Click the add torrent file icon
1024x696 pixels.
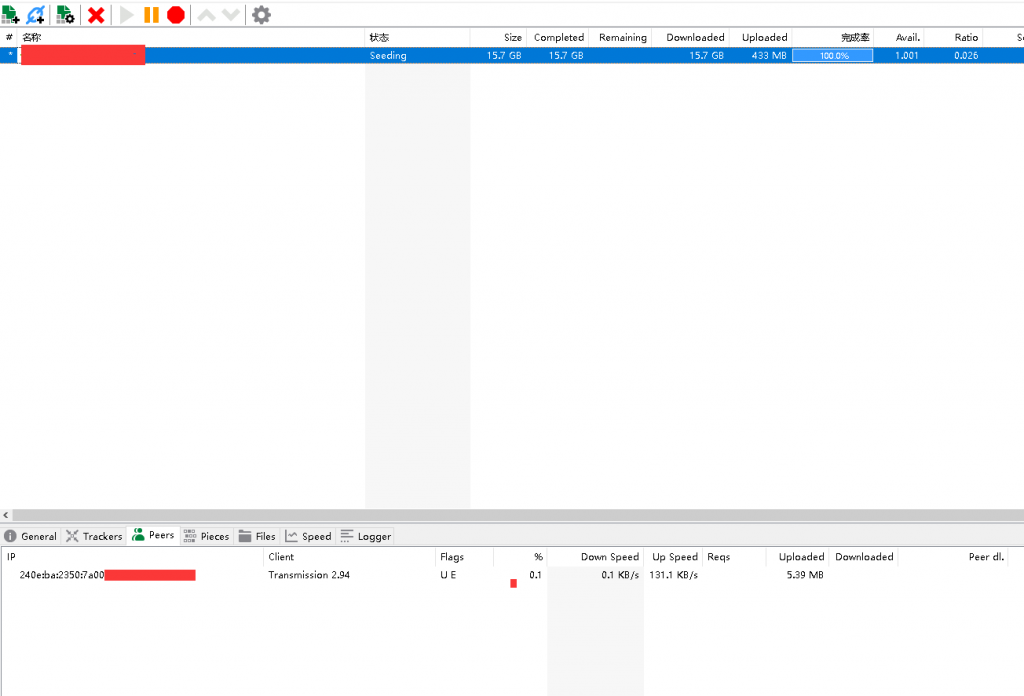pyautogui.click(x=11, y=15)
